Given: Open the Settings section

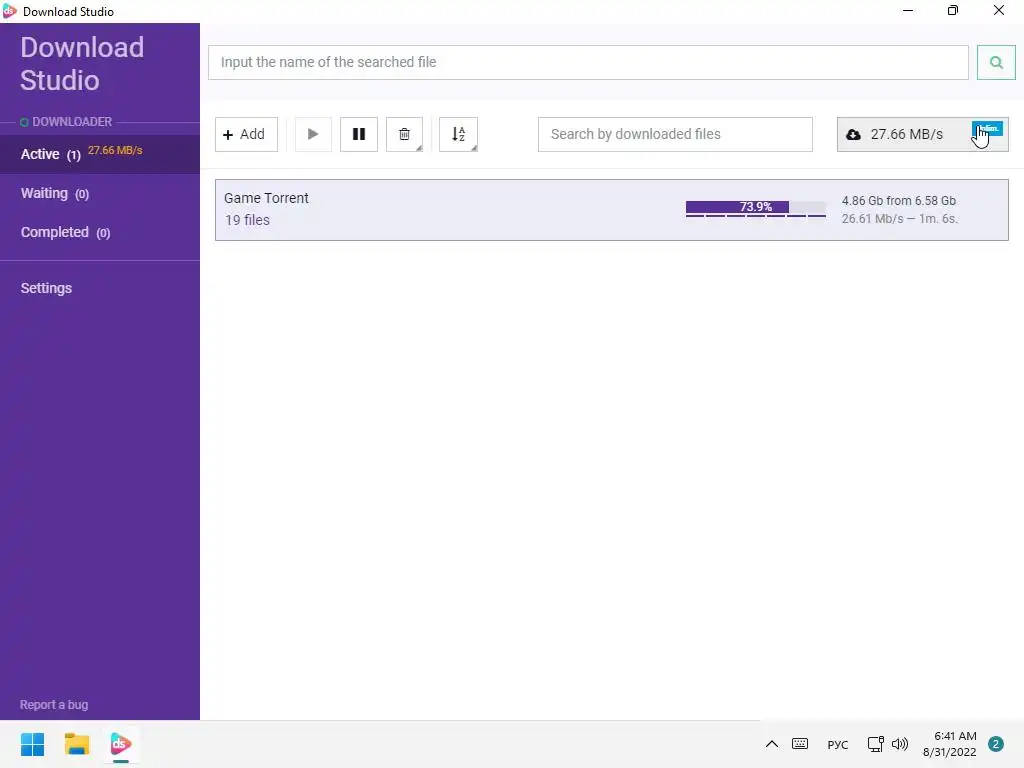Looking at the screenshot, I should [x=46, y=288].
